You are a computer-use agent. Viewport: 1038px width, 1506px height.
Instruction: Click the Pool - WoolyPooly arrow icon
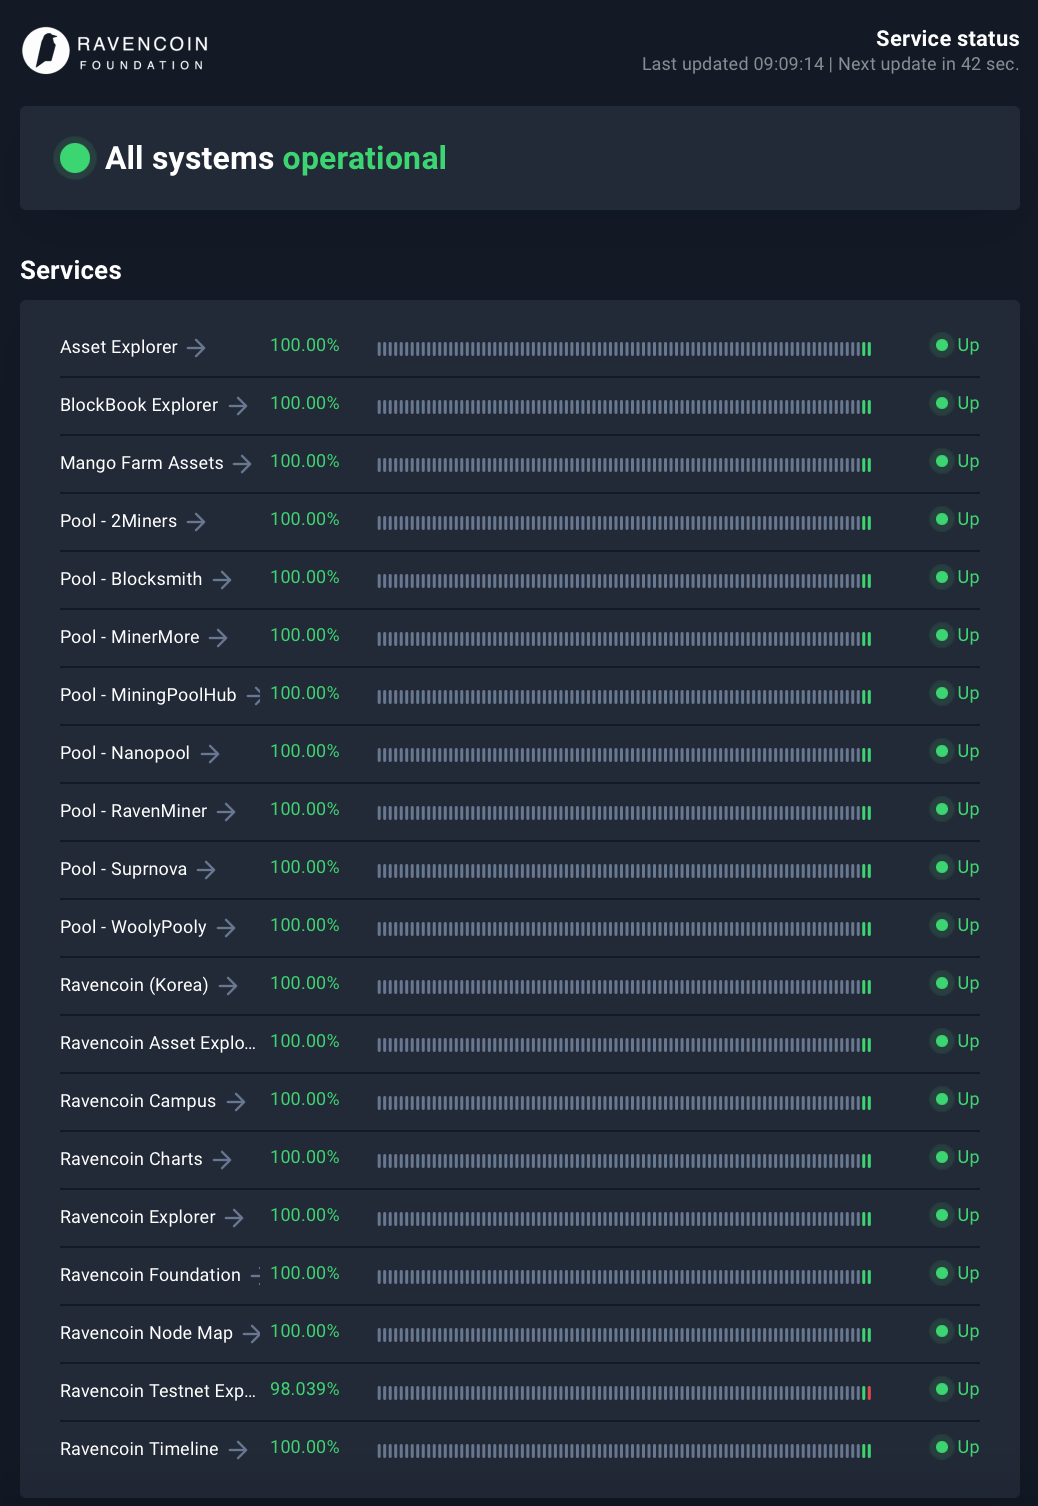click(227, 928)
